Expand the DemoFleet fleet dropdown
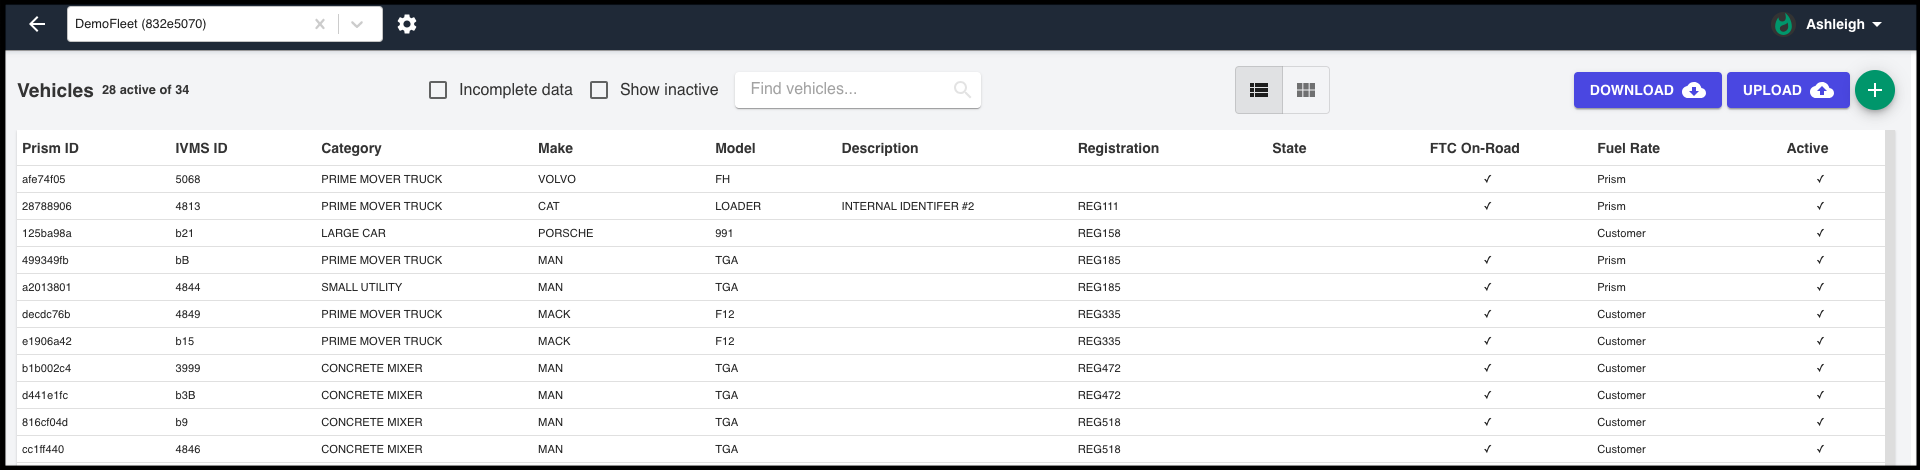The image size is (1920, 470). pos(357,24)
